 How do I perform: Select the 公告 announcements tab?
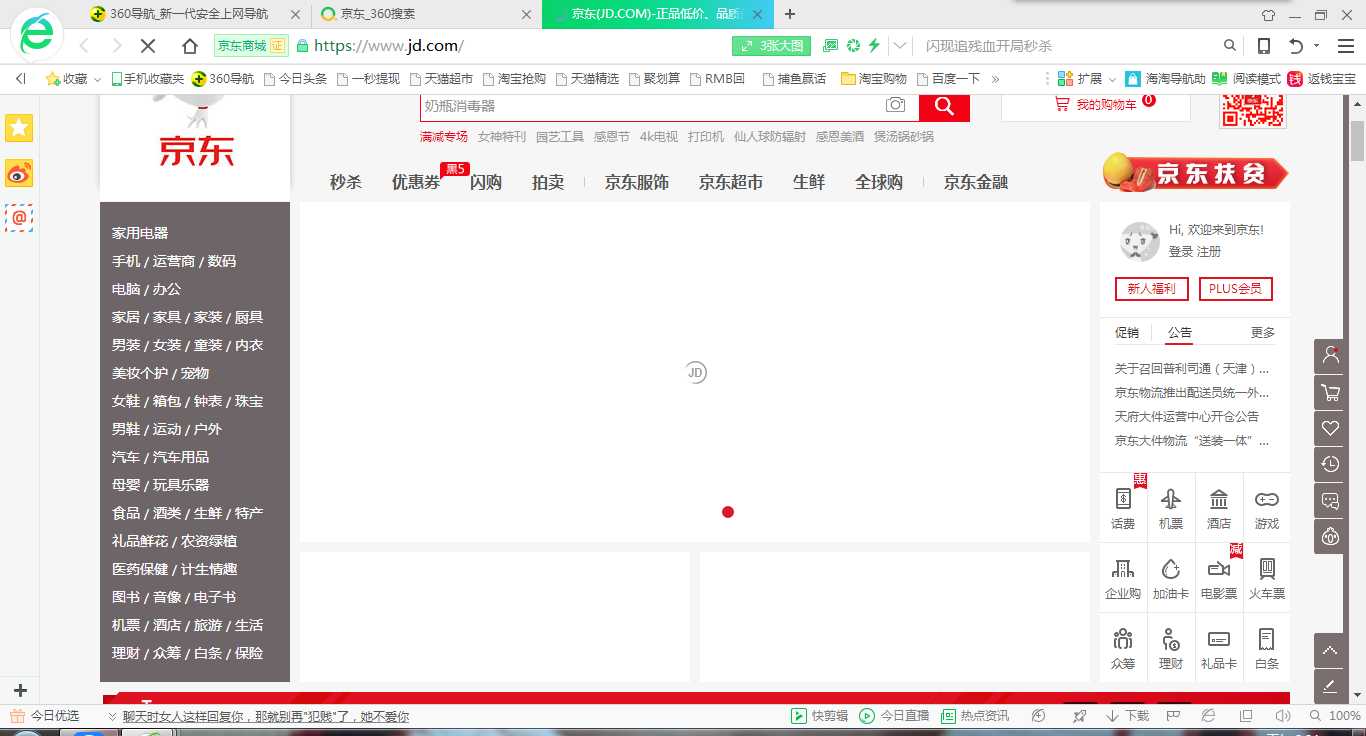click(x=1179, y=332)
